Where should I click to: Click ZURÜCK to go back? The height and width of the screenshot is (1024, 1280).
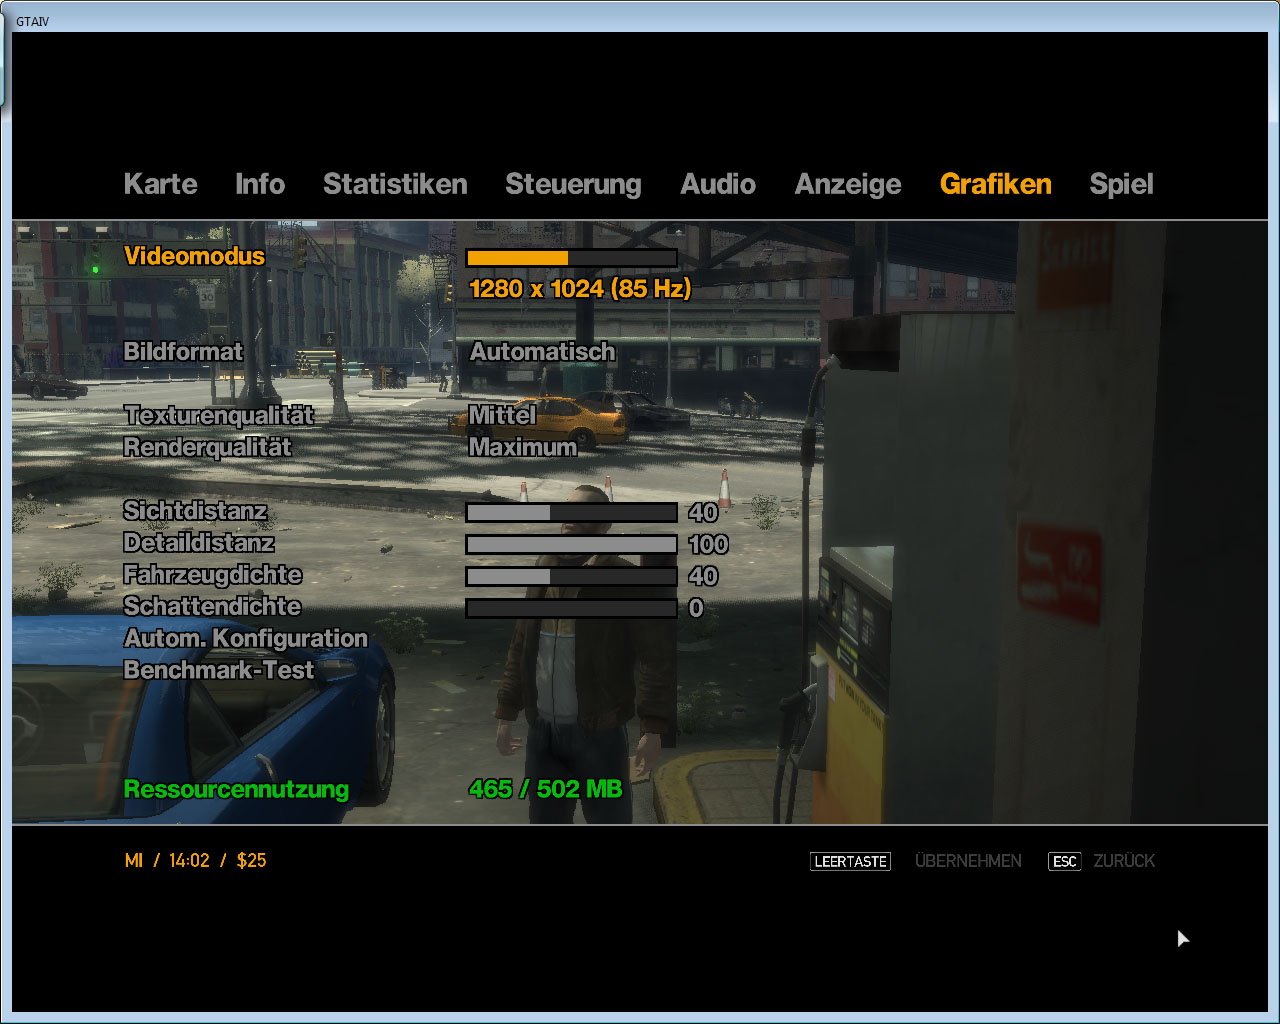1124,861
